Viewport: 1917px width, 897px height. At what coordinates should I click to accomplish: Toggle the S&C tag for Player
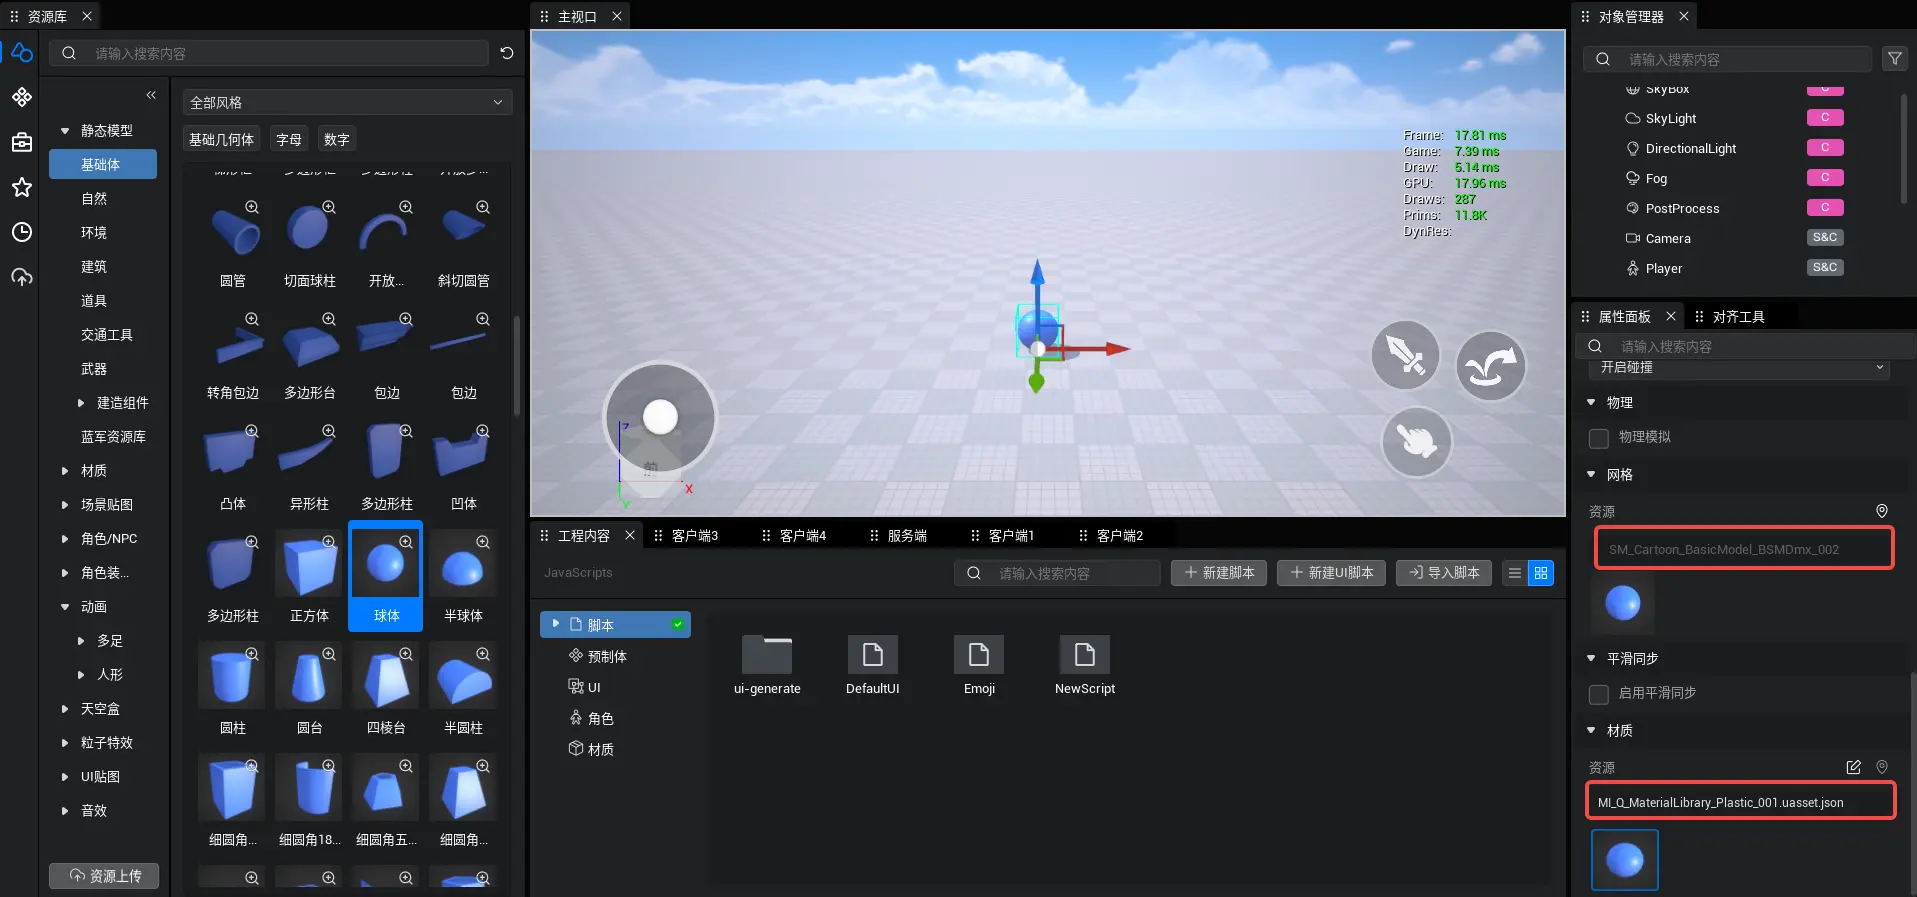tap(1825, 268)
